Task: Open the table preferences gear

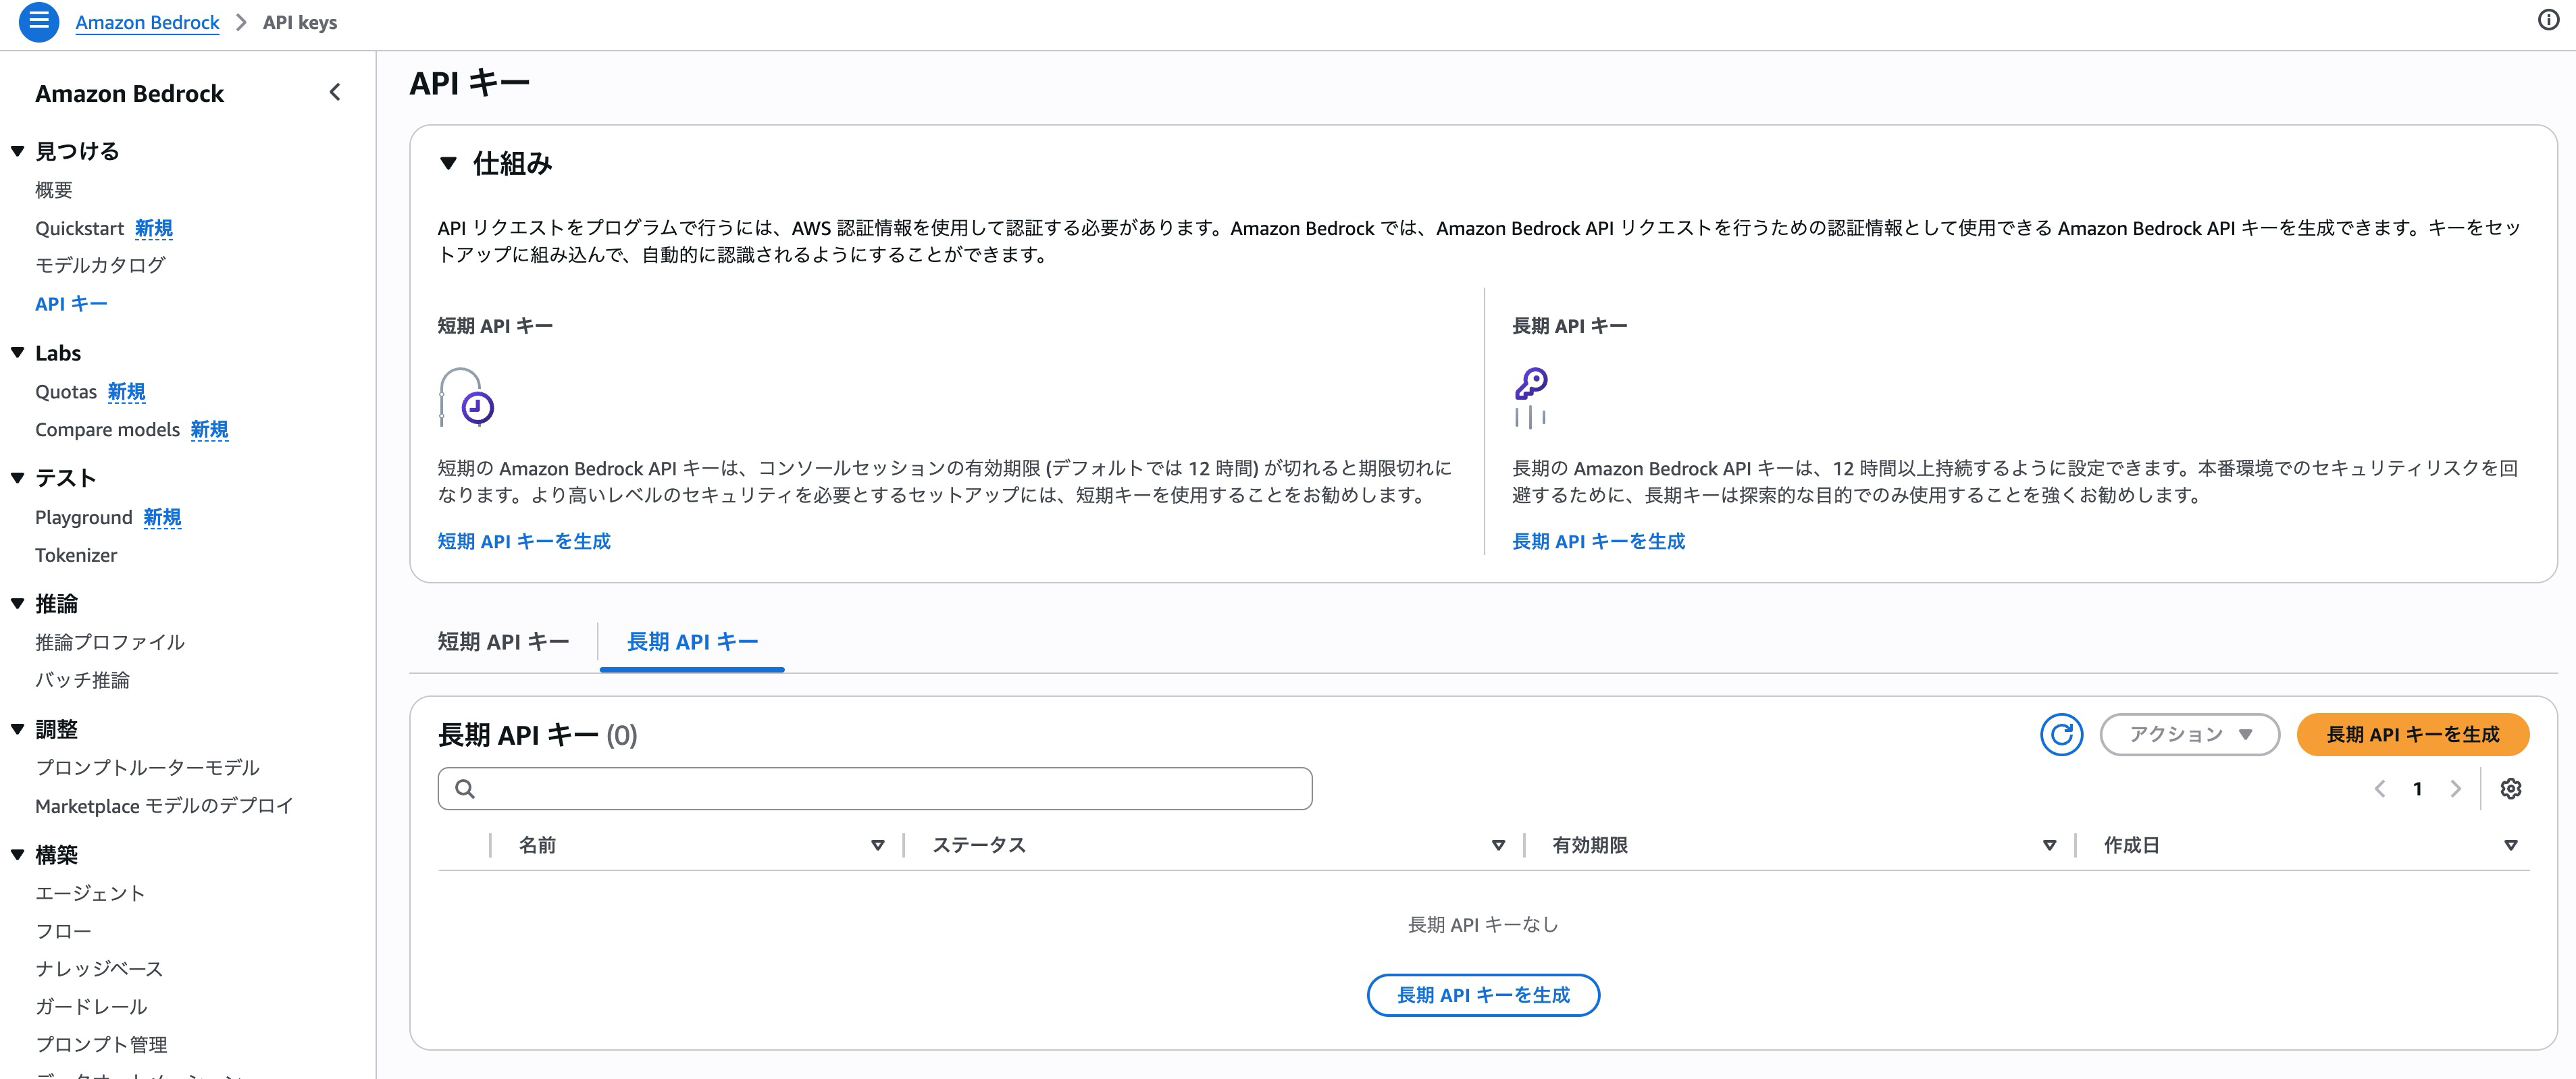Action: (2512, 789)
